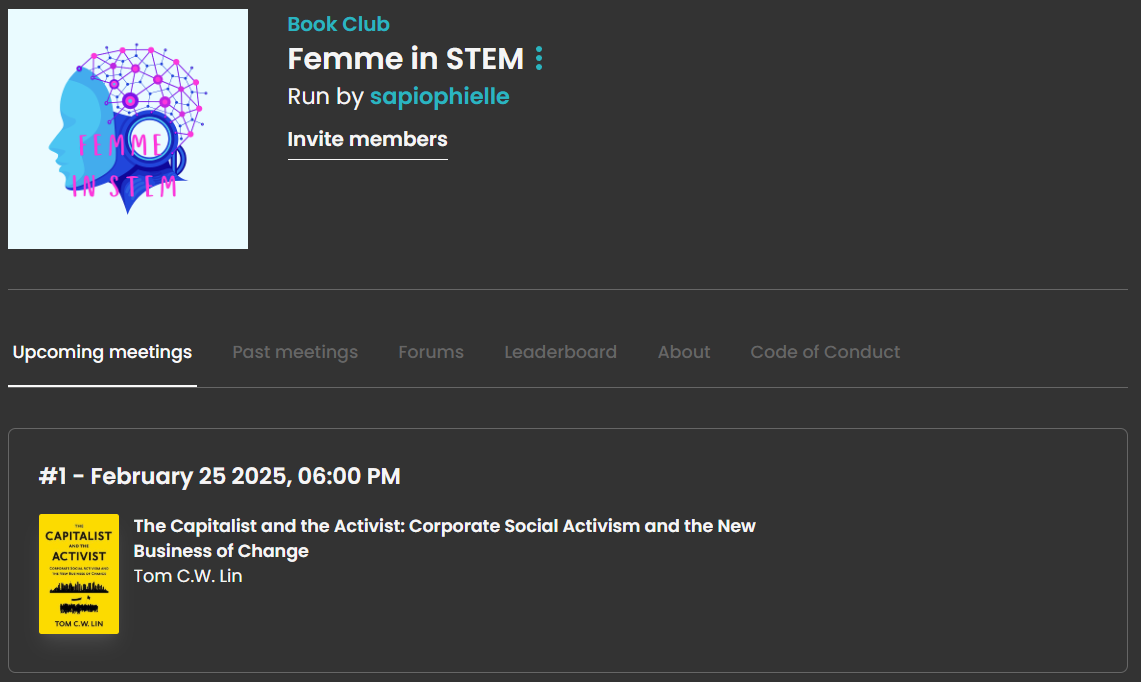1141x682 pixels.
Task: View the Leaderboard tab
Action: pos(560,352)
